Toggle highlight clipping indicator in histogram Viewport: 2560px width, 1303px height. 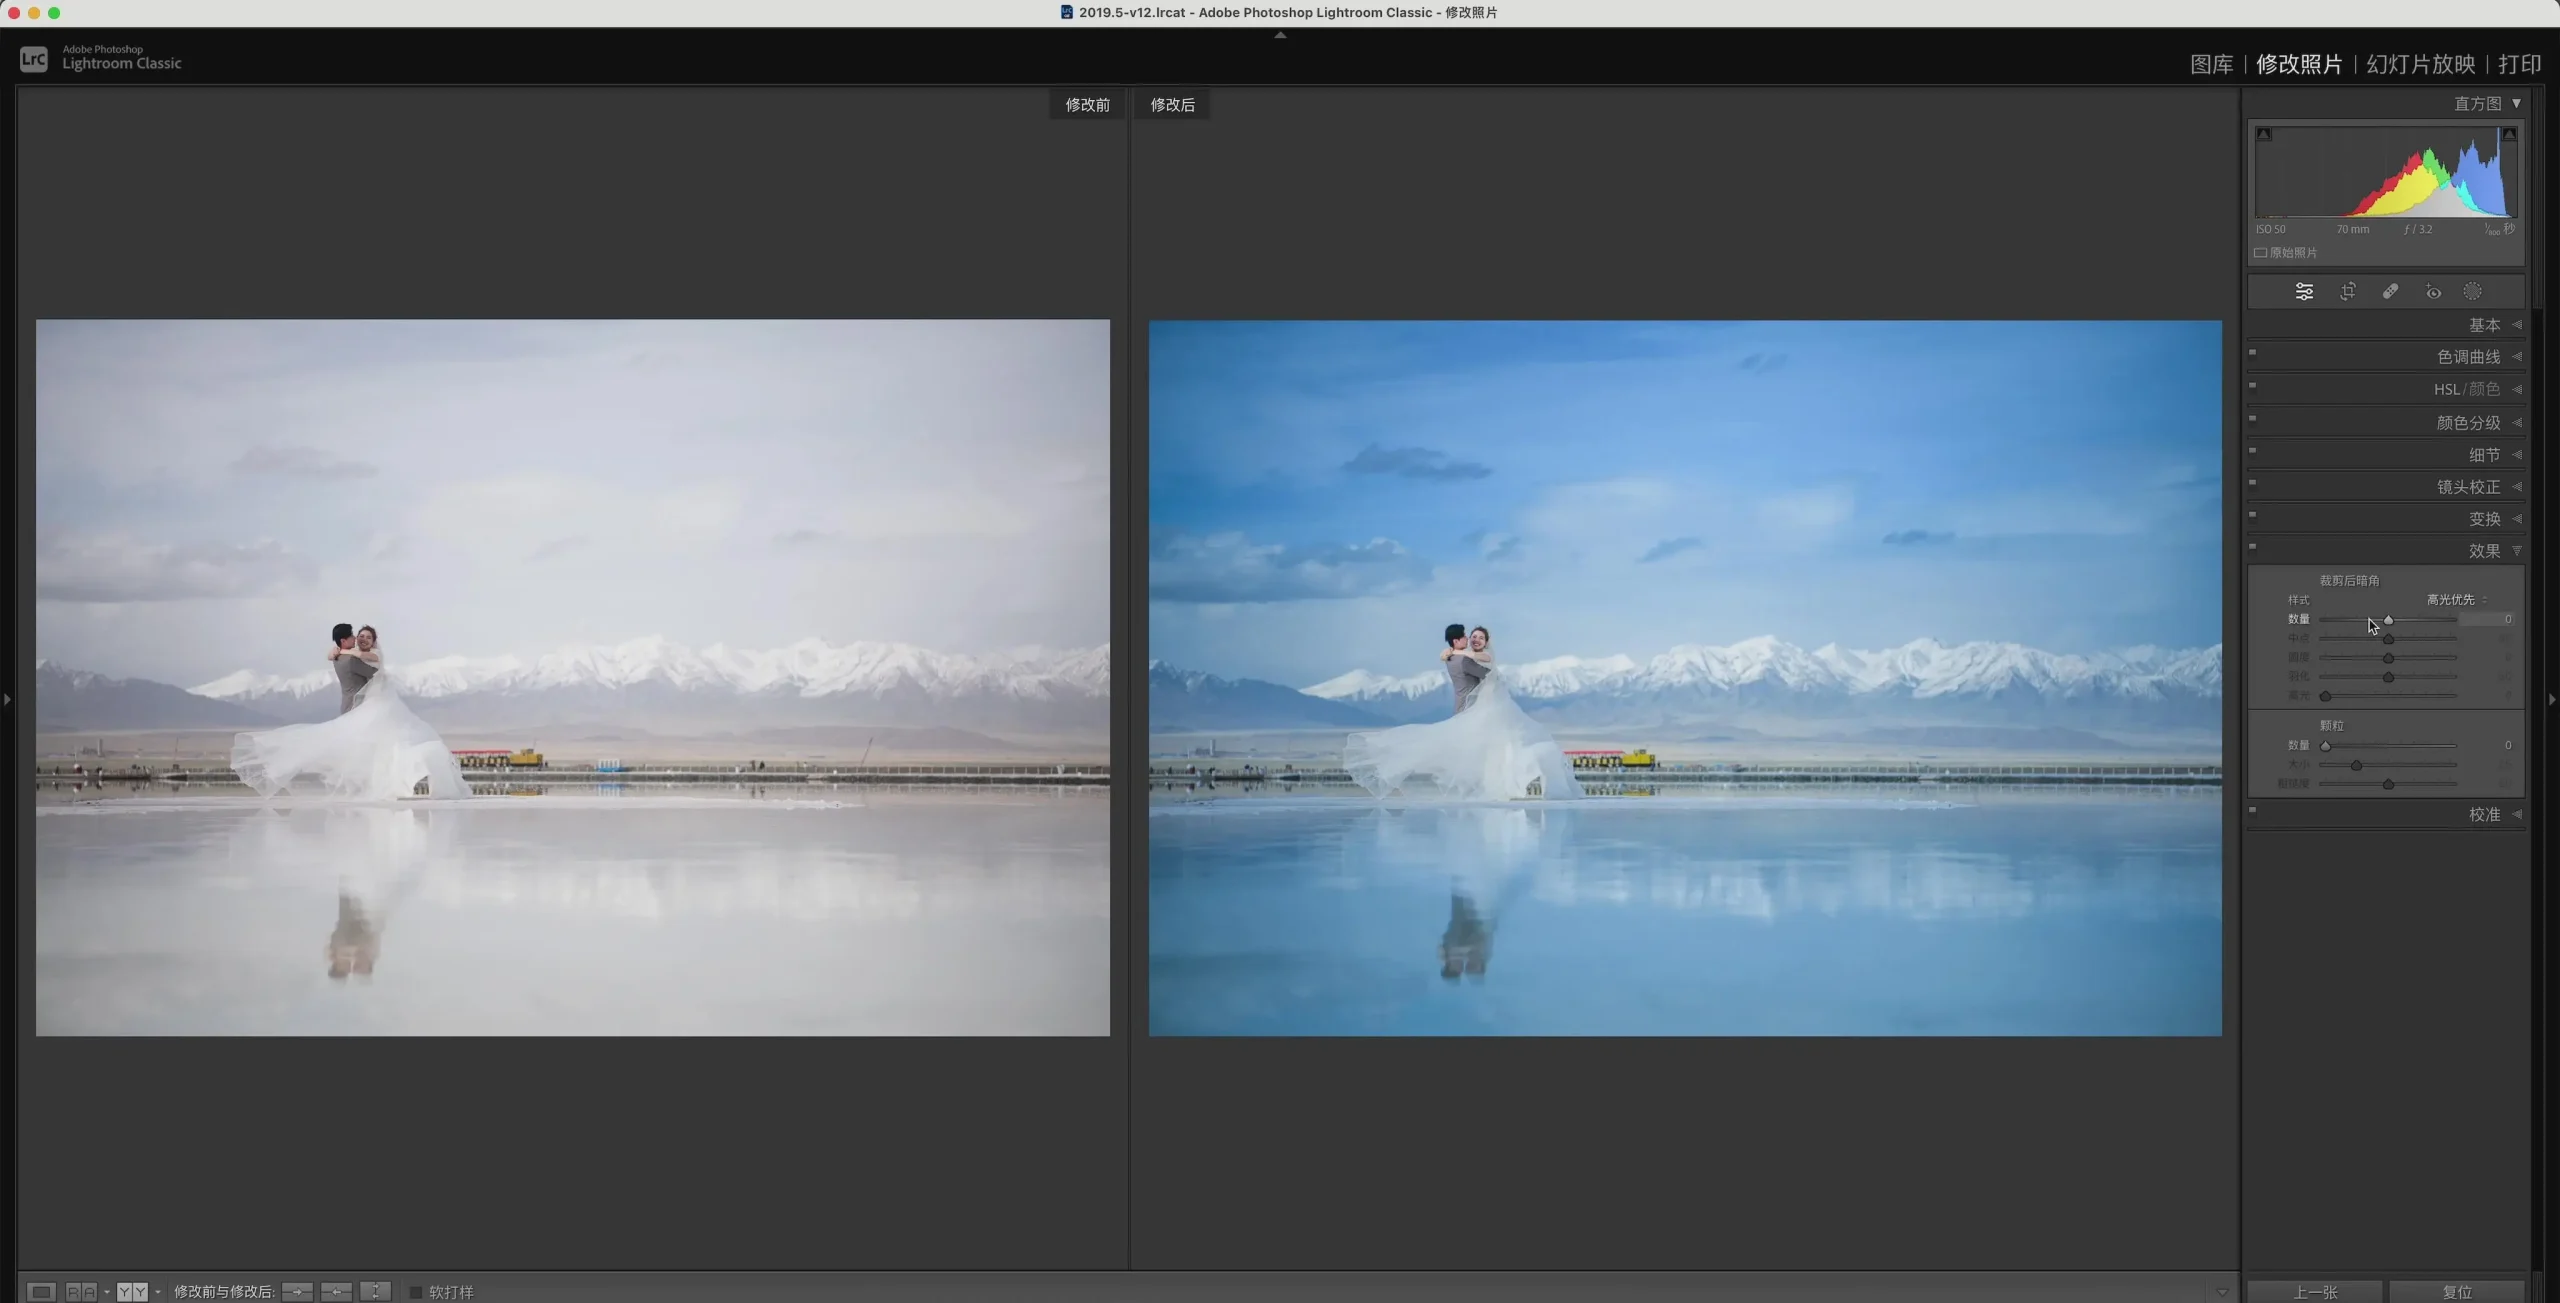tap(2509, 134)
